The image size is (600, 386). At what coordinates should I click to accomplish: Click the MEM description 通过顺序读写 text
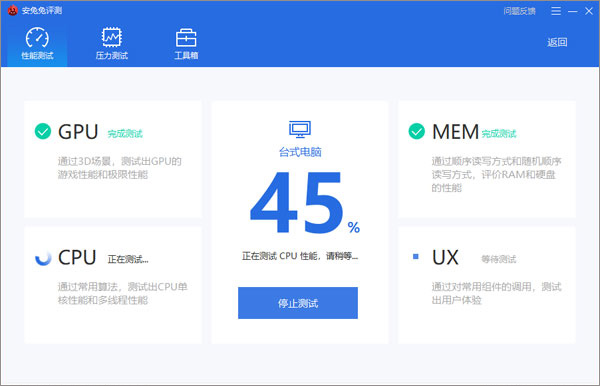click(x=496, y=174)
